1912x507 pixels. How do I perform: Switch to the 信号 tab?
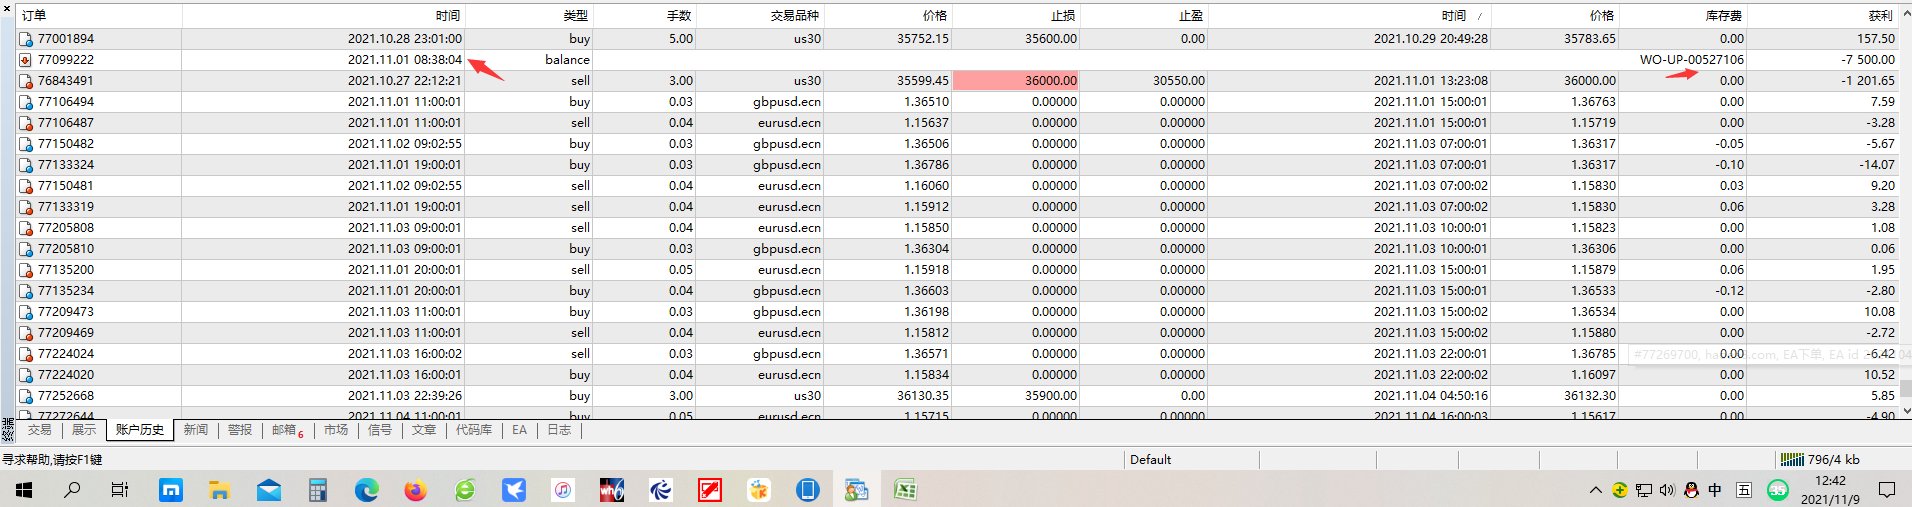point(380,430)
